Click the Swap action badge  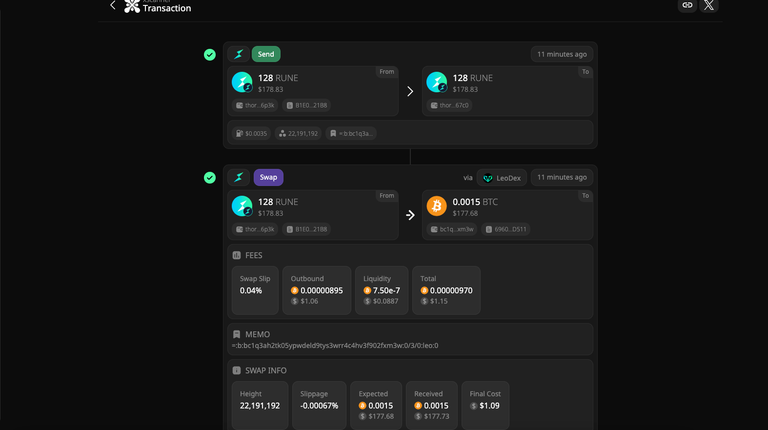tap(268, 177)
